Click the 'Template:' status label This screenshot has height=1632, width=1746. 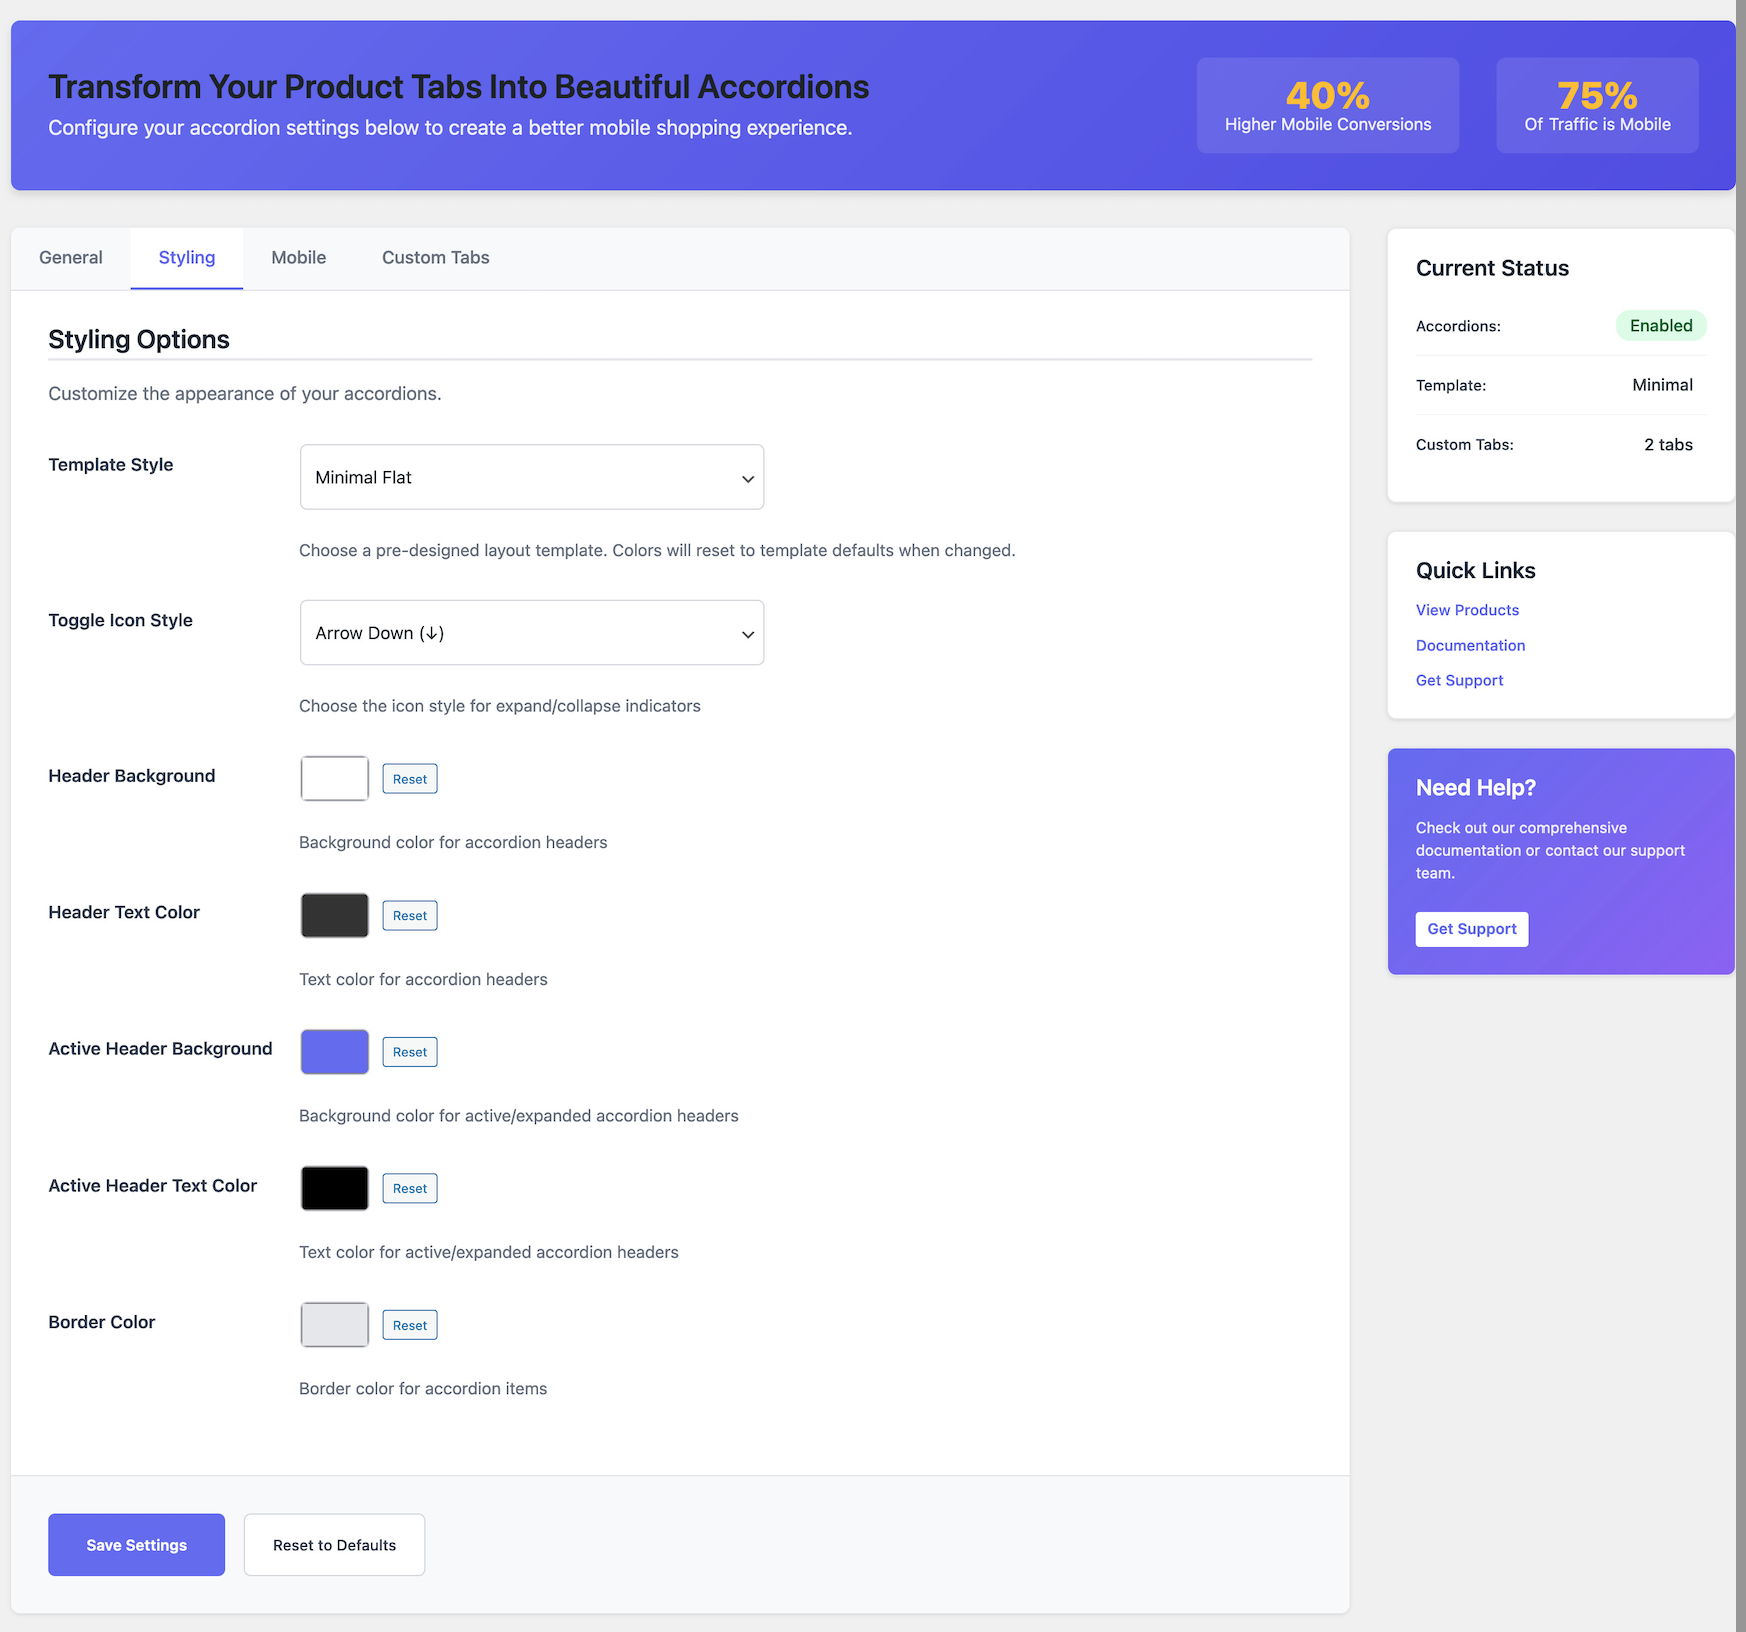pos(1451,386)
